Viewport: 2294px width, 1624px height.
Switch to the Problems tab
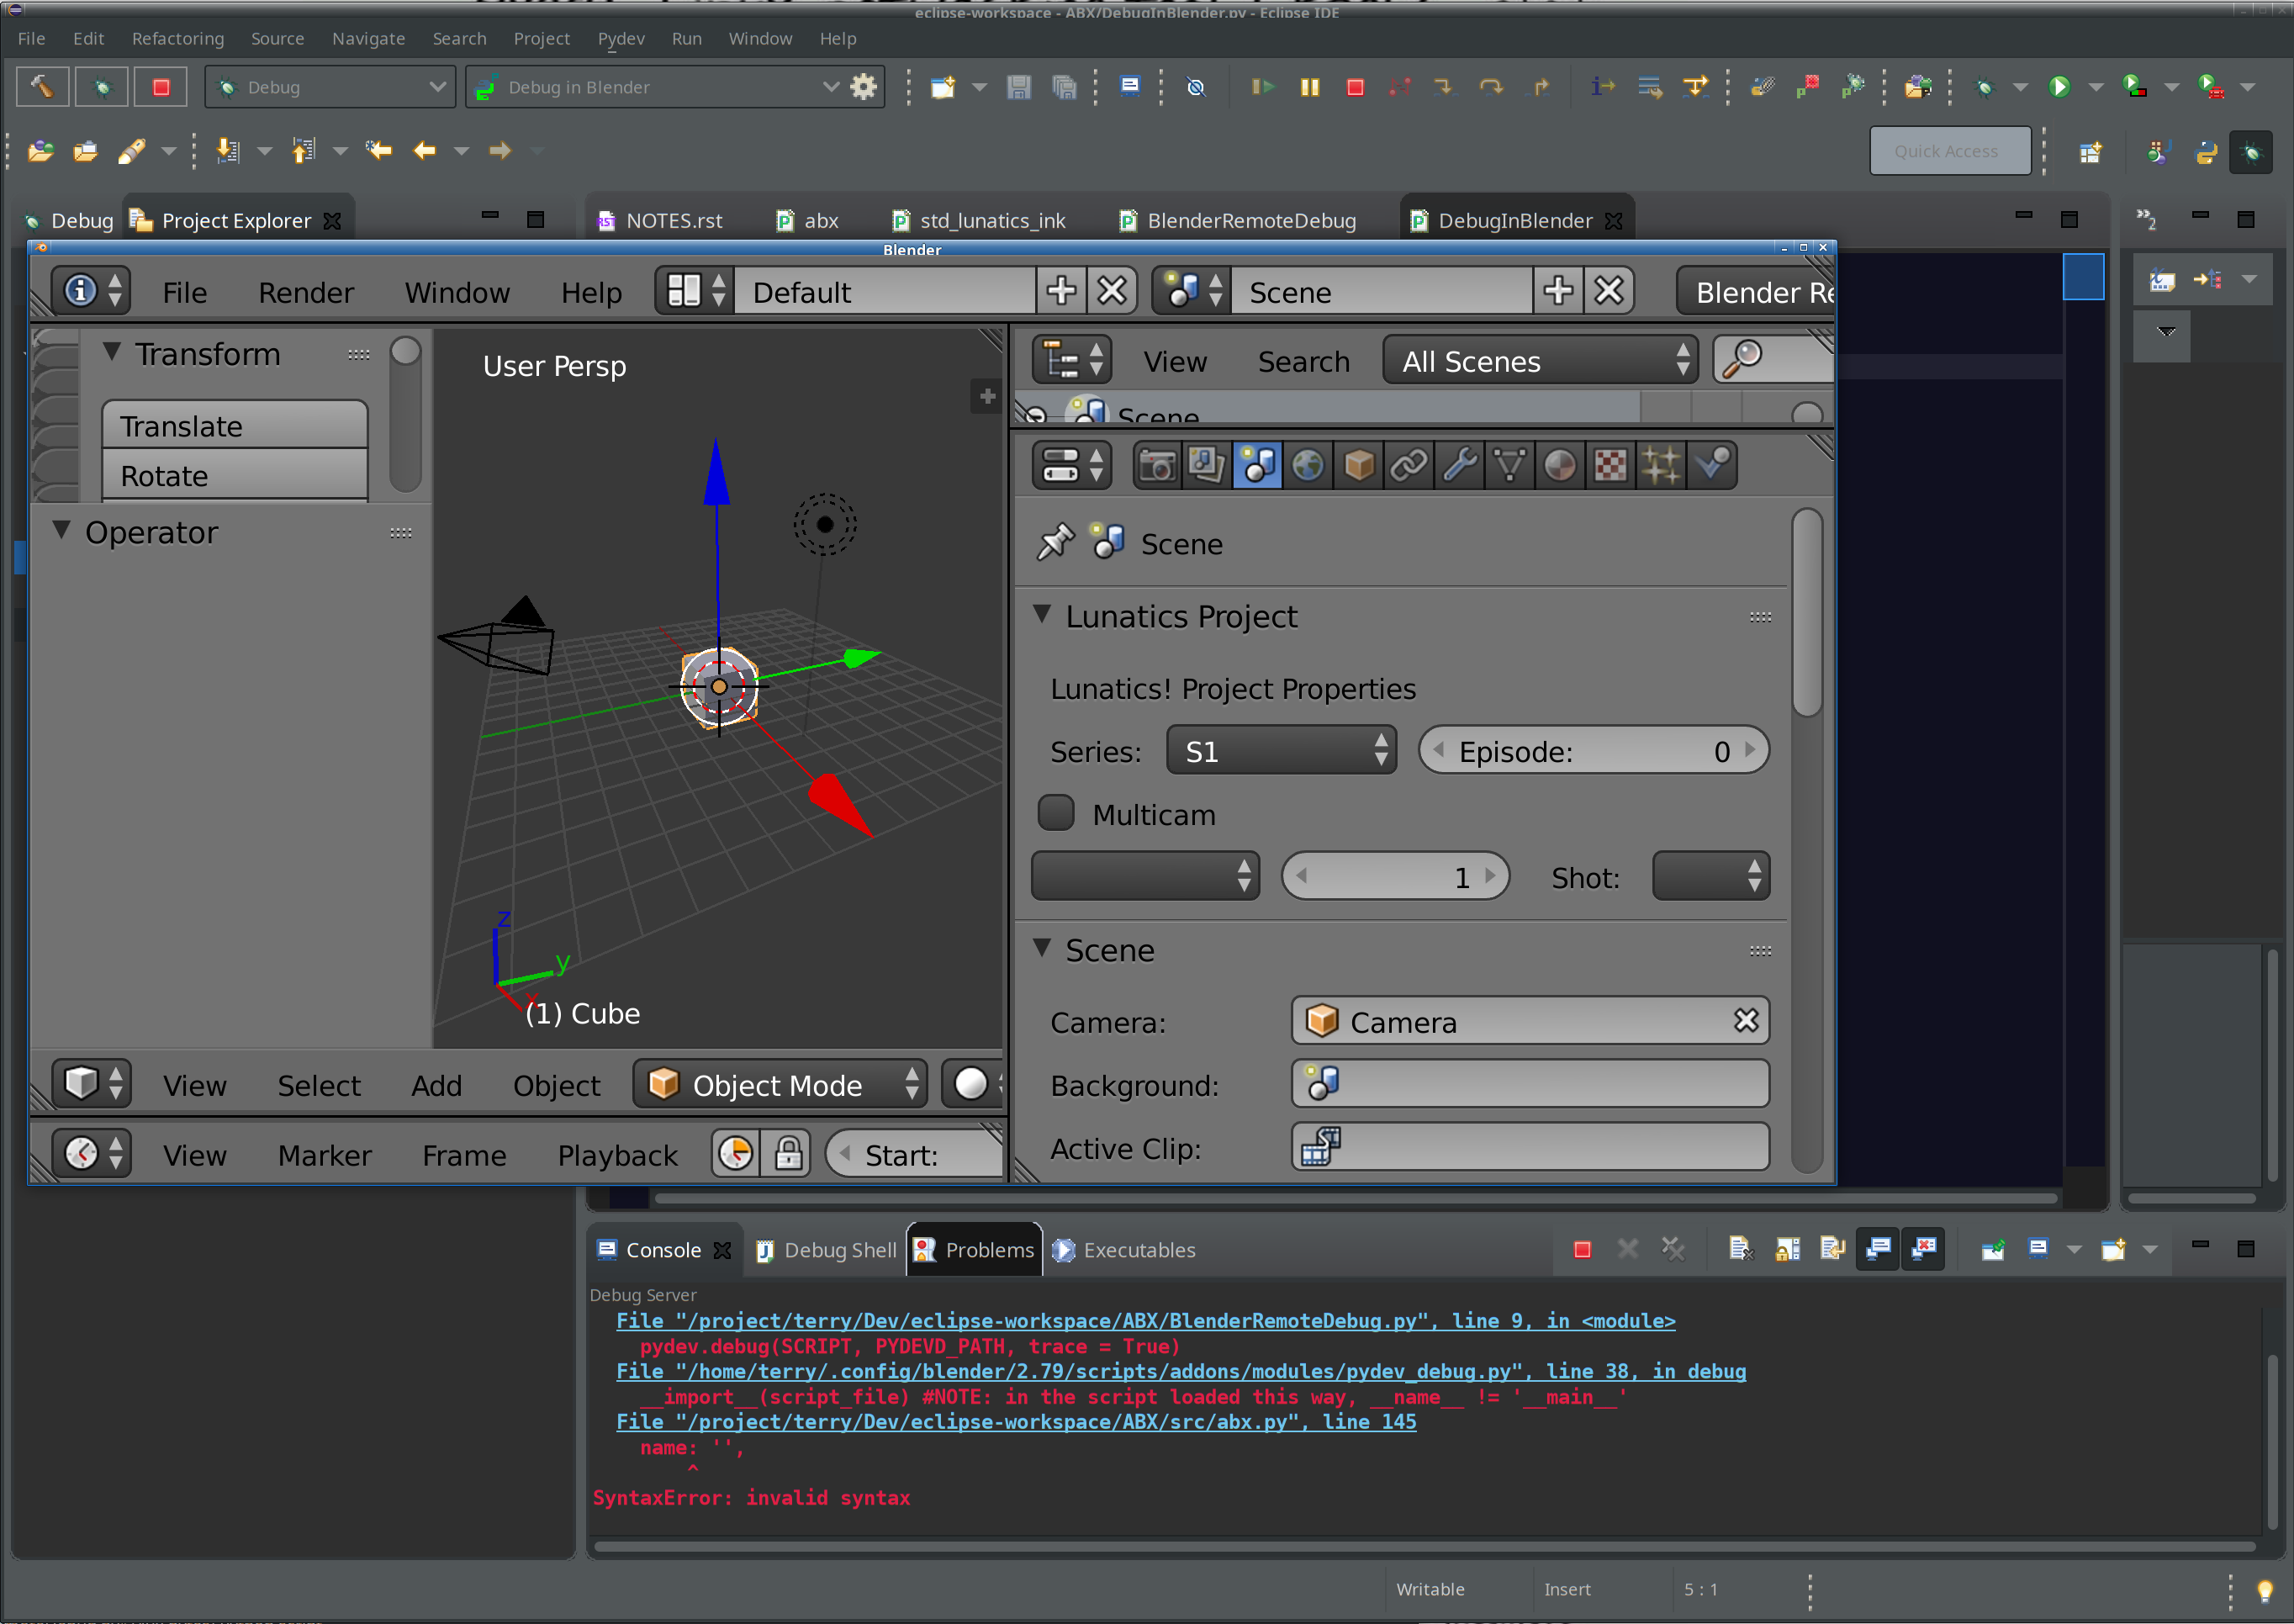click(975, 1250)
